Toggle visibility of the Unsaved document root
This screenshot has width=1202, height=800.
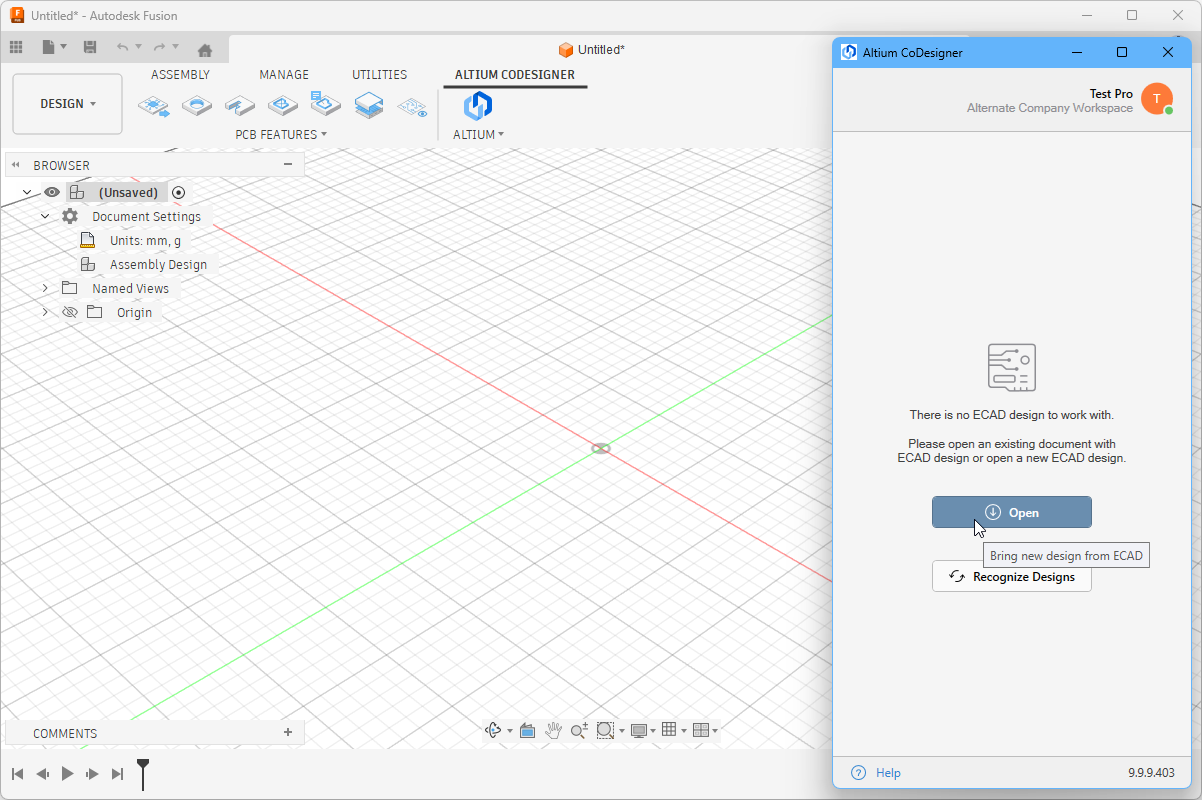(x=52, y=191)
